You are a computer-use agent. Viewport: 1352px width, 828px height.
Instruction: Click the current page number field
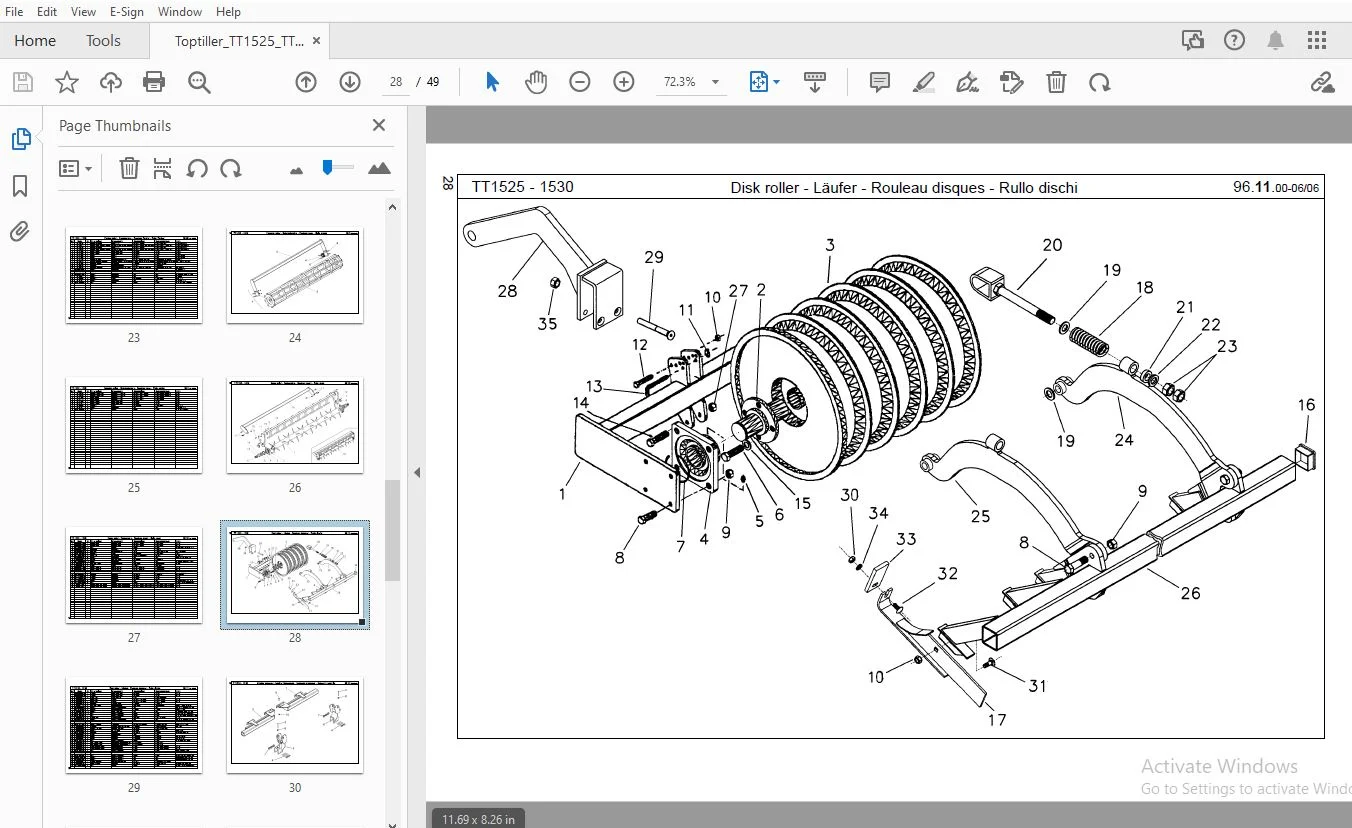396,82
